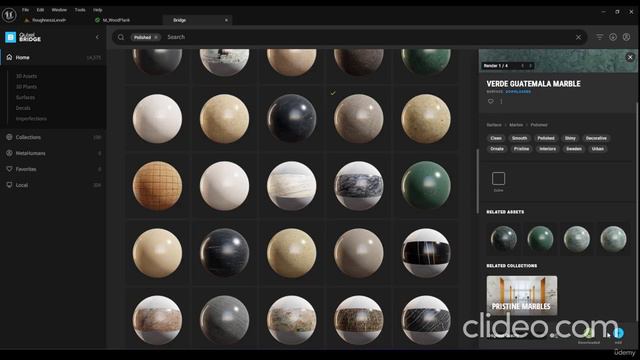The width and height of the screenshot is (640, 360).
Task: Click the Pristine tag
Action: (x=521, y=149)
